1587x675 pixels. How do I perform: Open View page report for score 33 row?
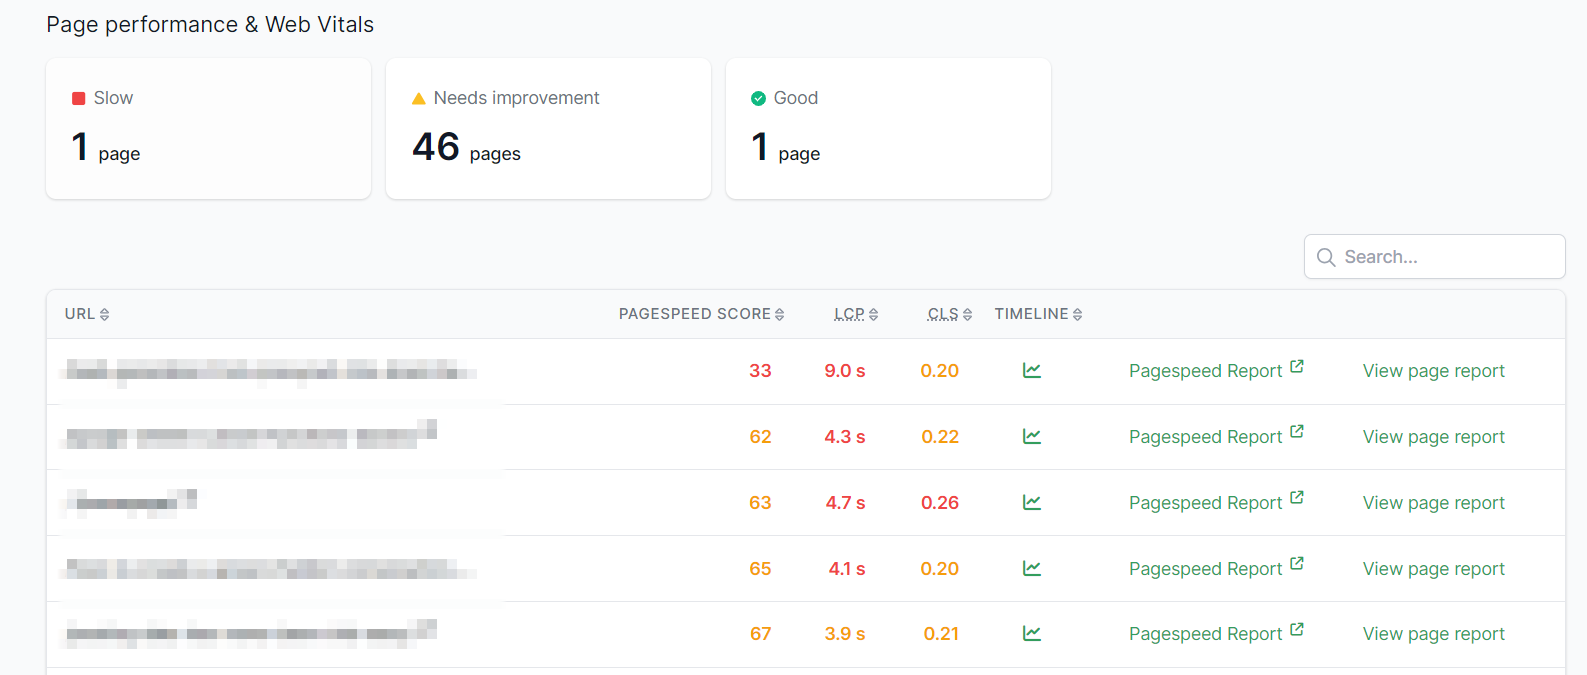coord(1433,371)
